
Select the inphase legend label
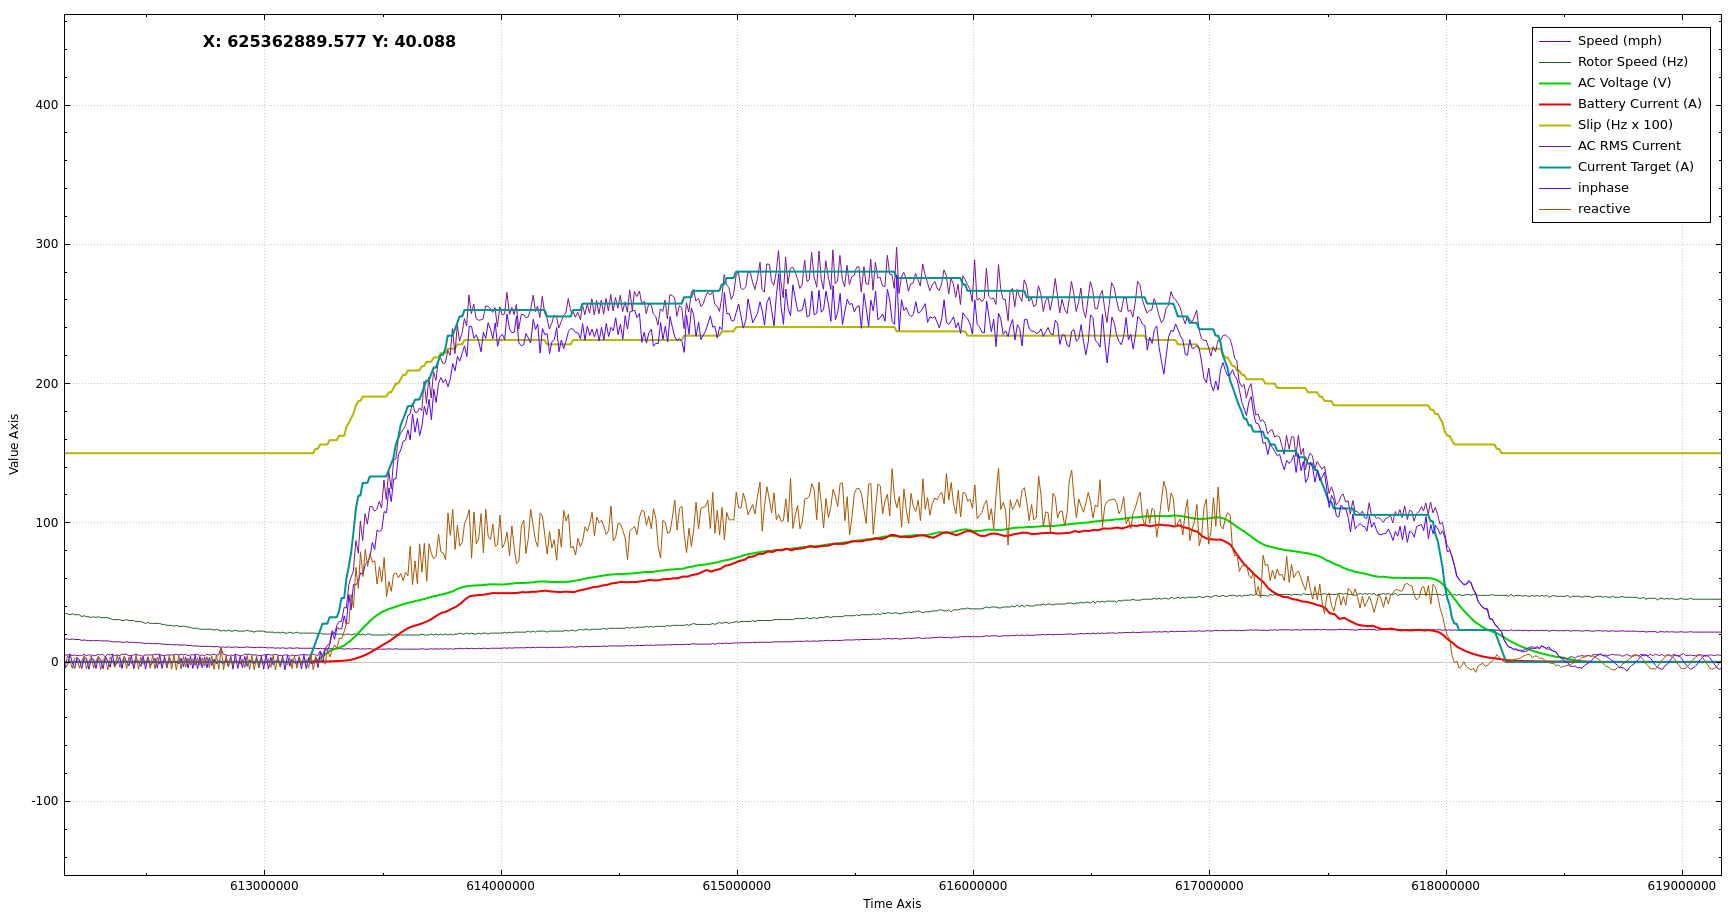click(1603, 188)
